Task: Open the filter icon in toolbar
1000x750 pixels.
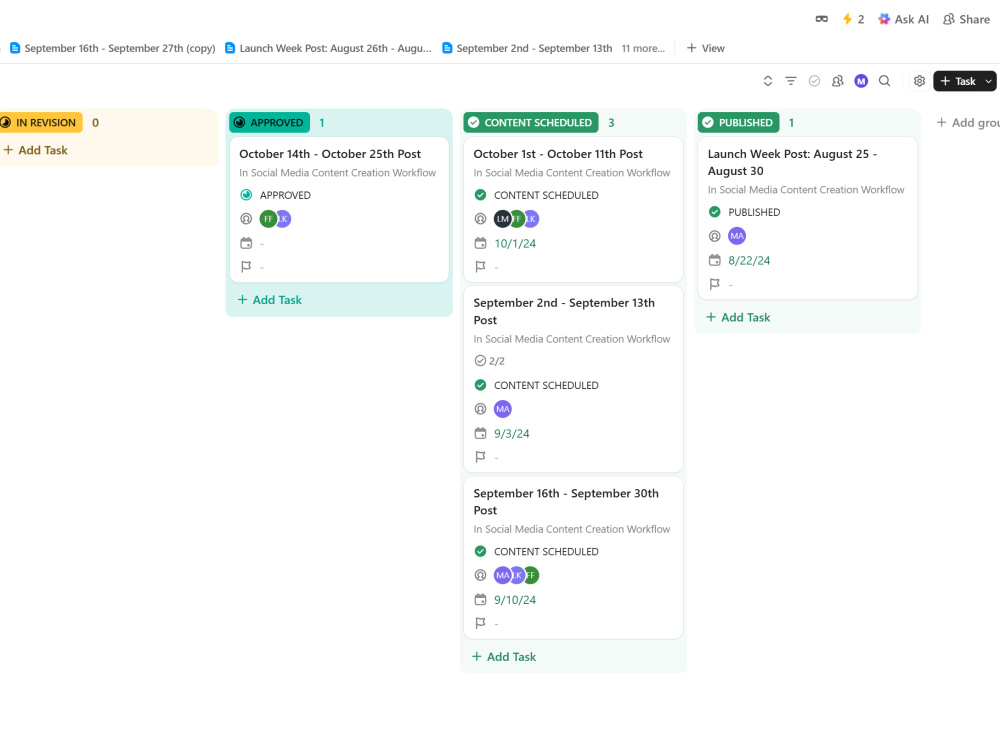Action: pos(791,81)
